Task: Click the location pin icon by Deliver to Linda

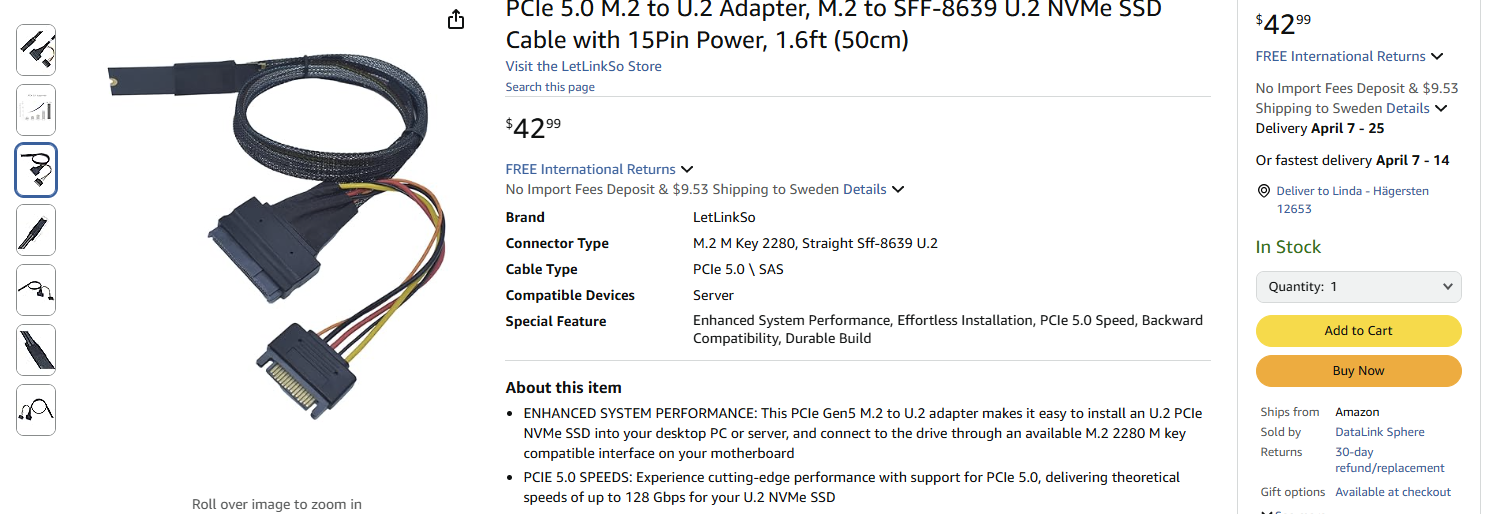Action: point(1263,191)
